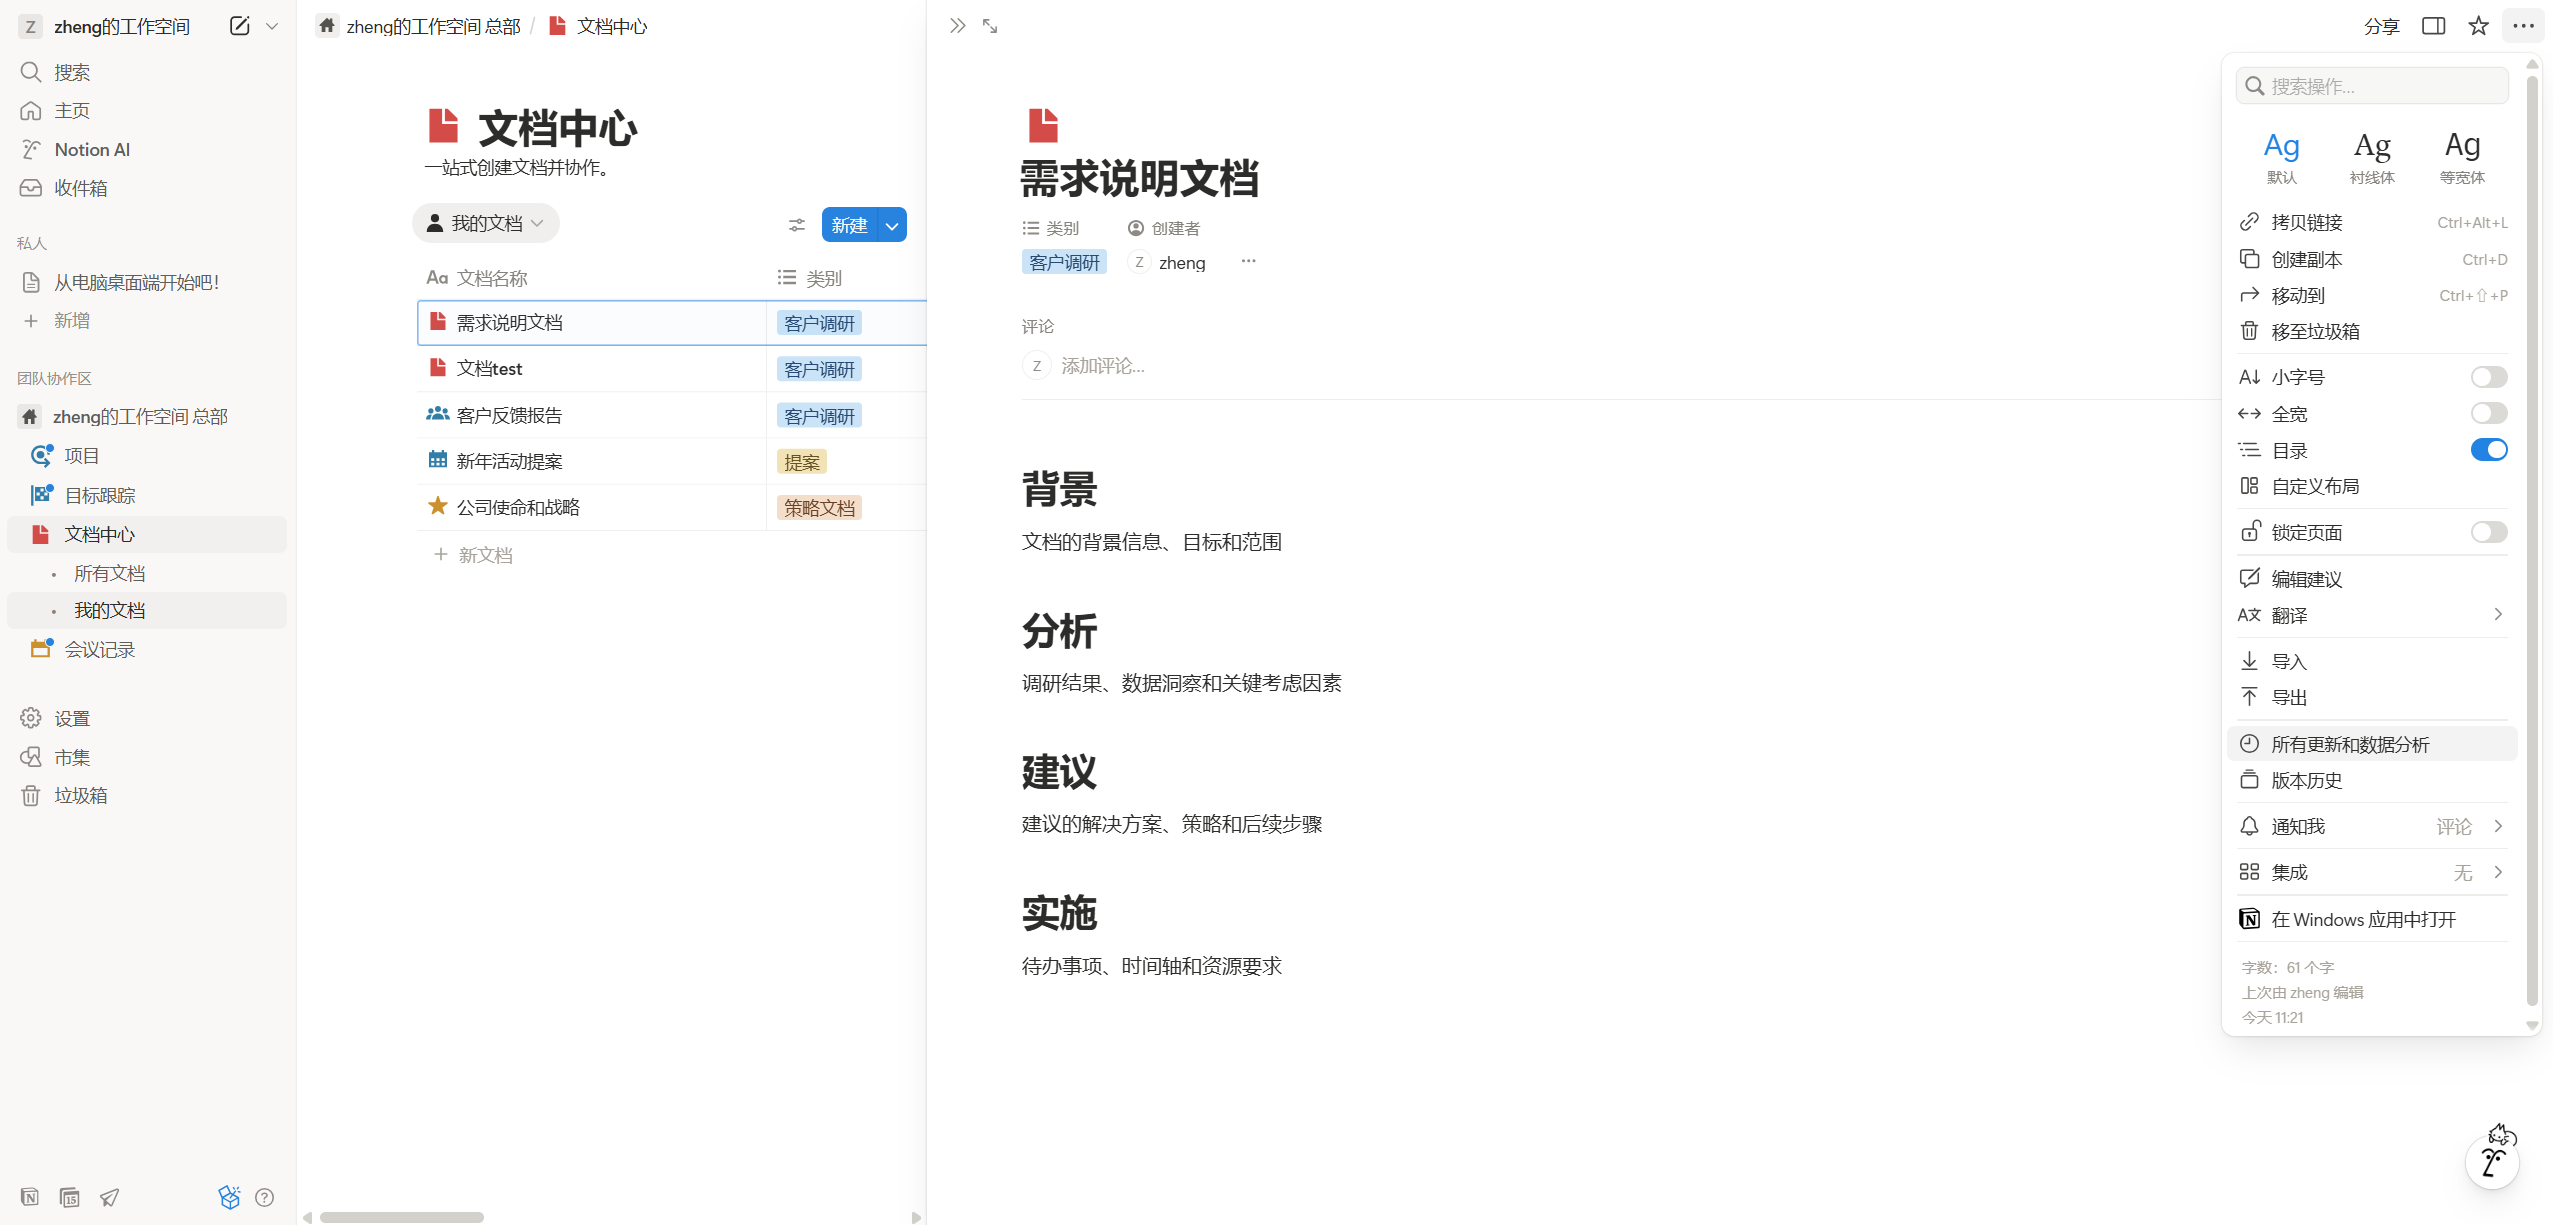The height and width of the screenshot is (1225, 2553).
Task: Choose 版本历史 from the menu
Action: 2306,780
